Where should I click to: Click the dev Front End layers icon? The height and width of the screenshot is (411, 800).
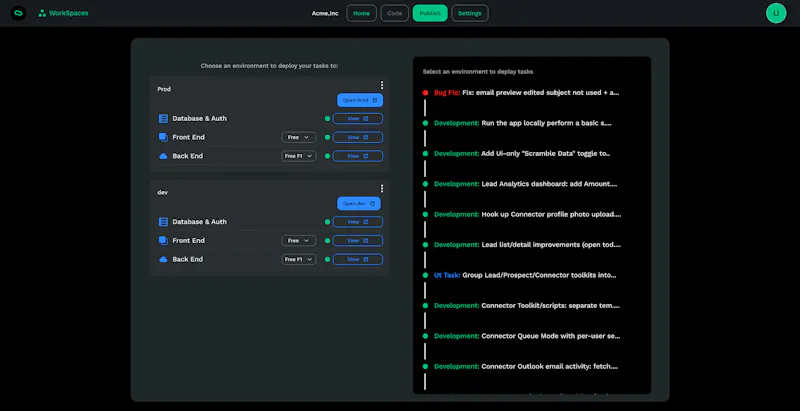[x=163, y=240]
